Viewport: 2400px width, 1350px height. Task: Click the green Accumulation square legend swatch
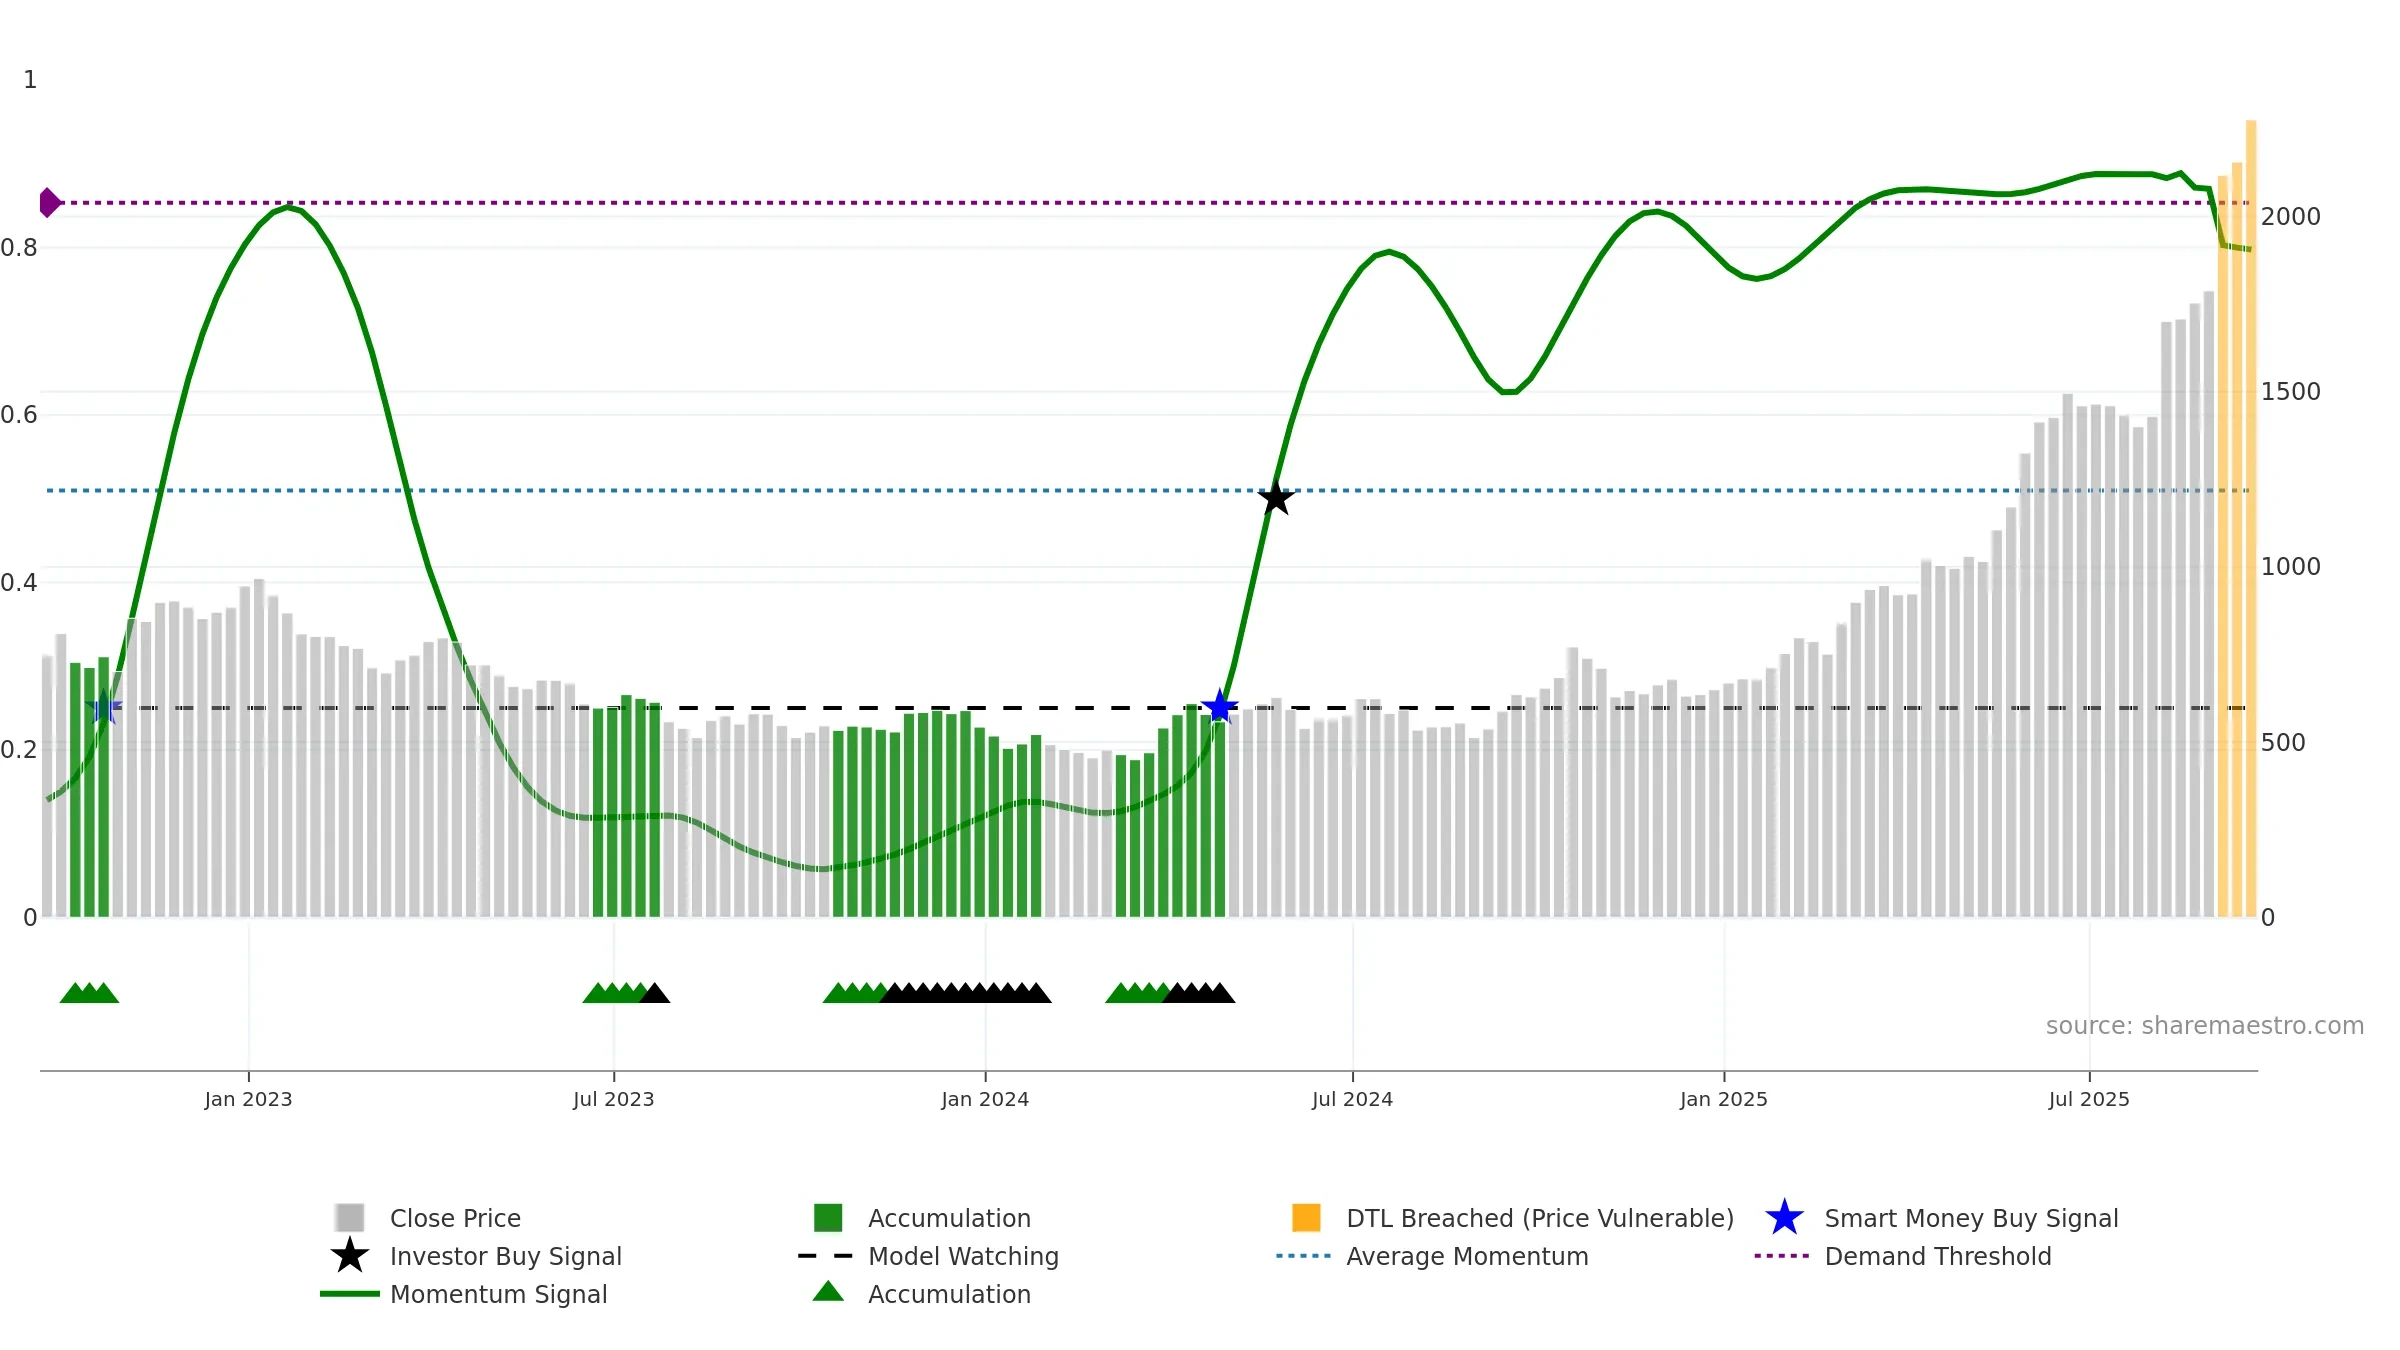point(828,1218)
